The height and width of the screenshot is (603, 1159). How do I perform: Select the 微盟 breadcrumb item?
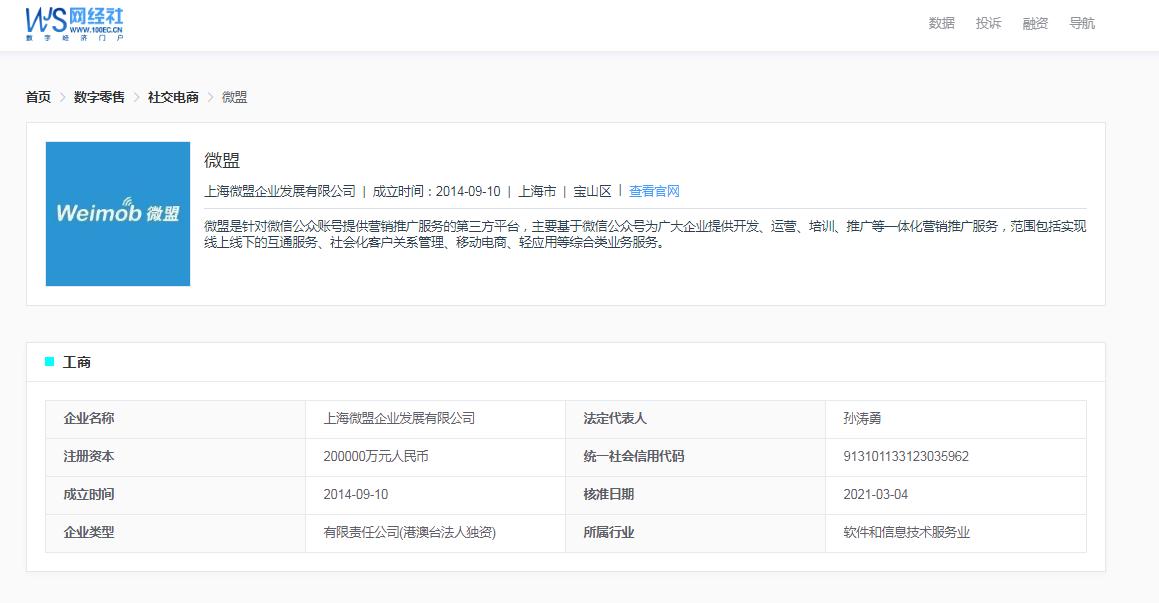[x=233, y=97]
